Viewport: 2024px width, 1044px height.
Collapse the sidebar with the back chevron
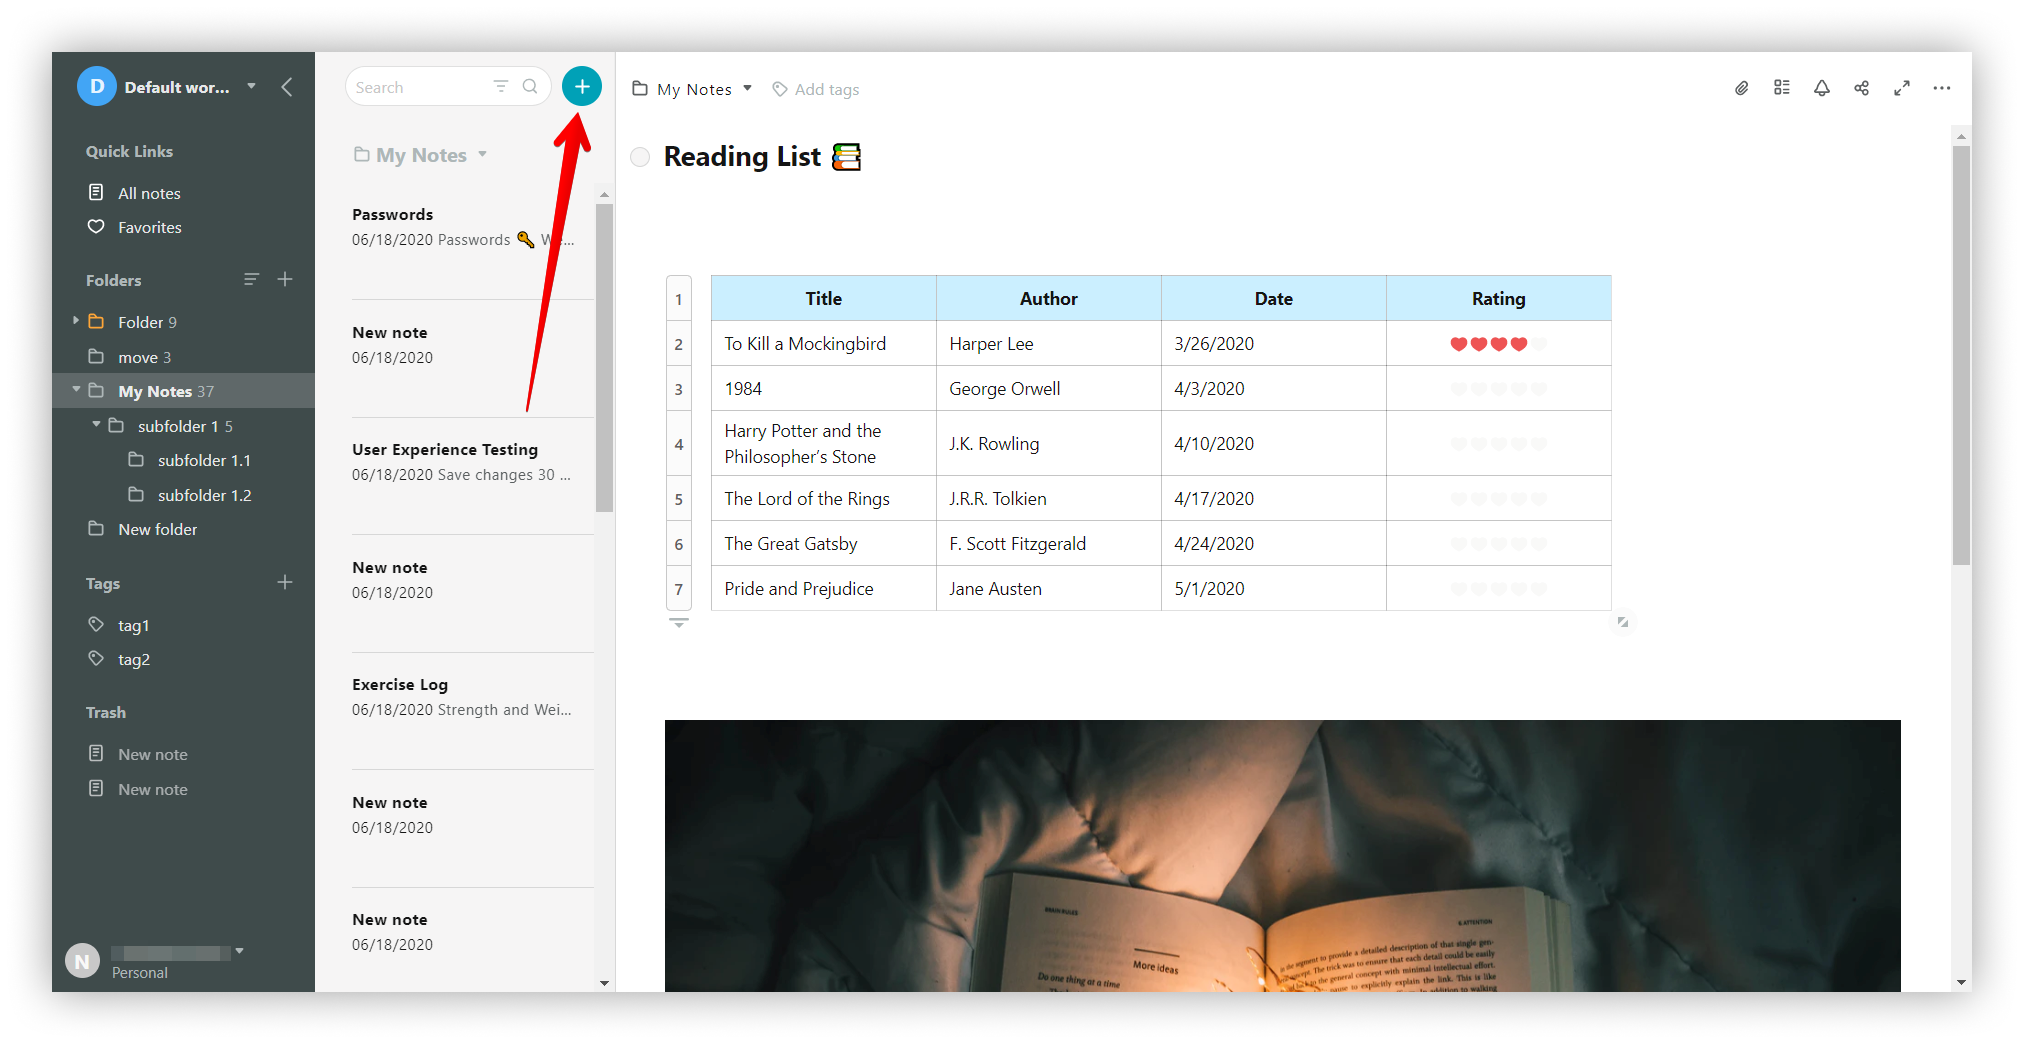tap(287, 87)
